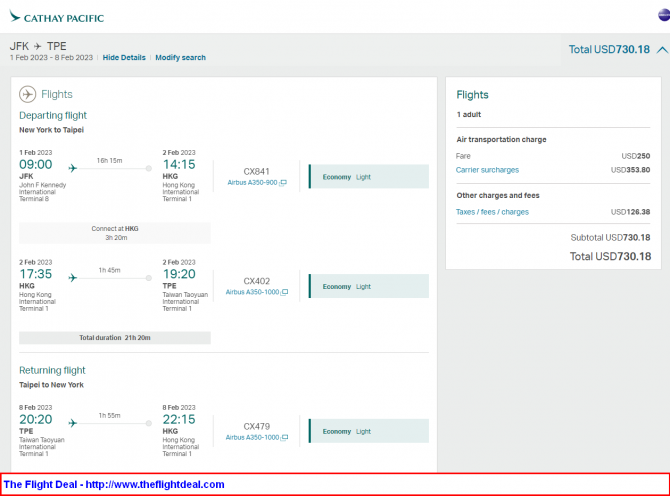Click the Total USD730.18 header summary
The width and height of the screenshot is (670, 496).
(609, 50)
